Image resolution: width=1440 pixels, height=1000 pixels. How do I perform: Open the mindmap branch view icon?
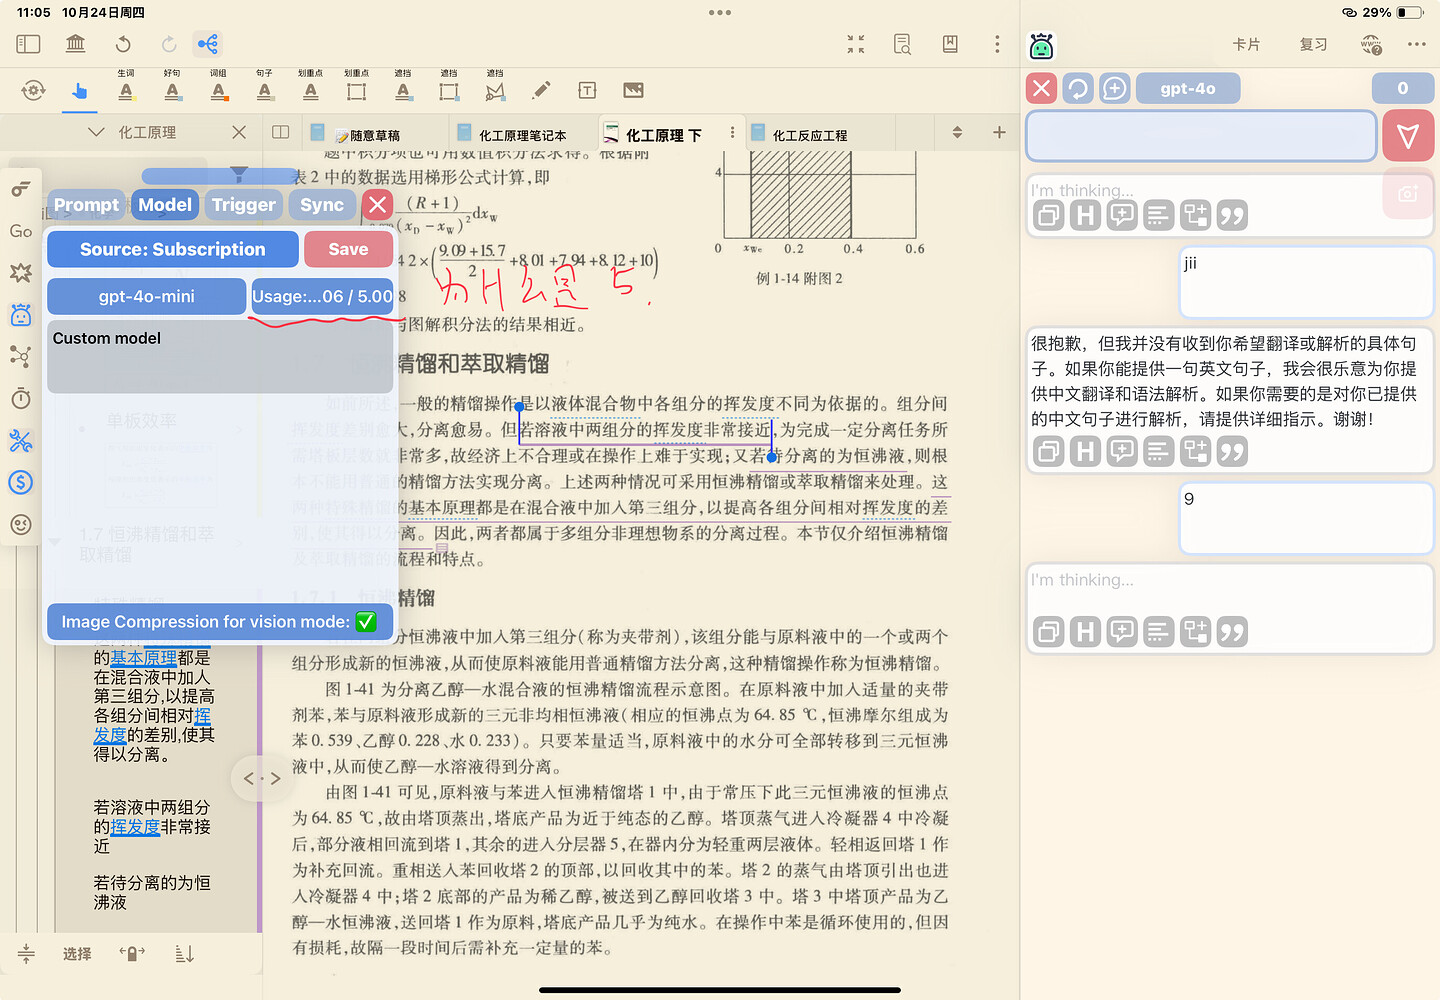click(208, 44)
